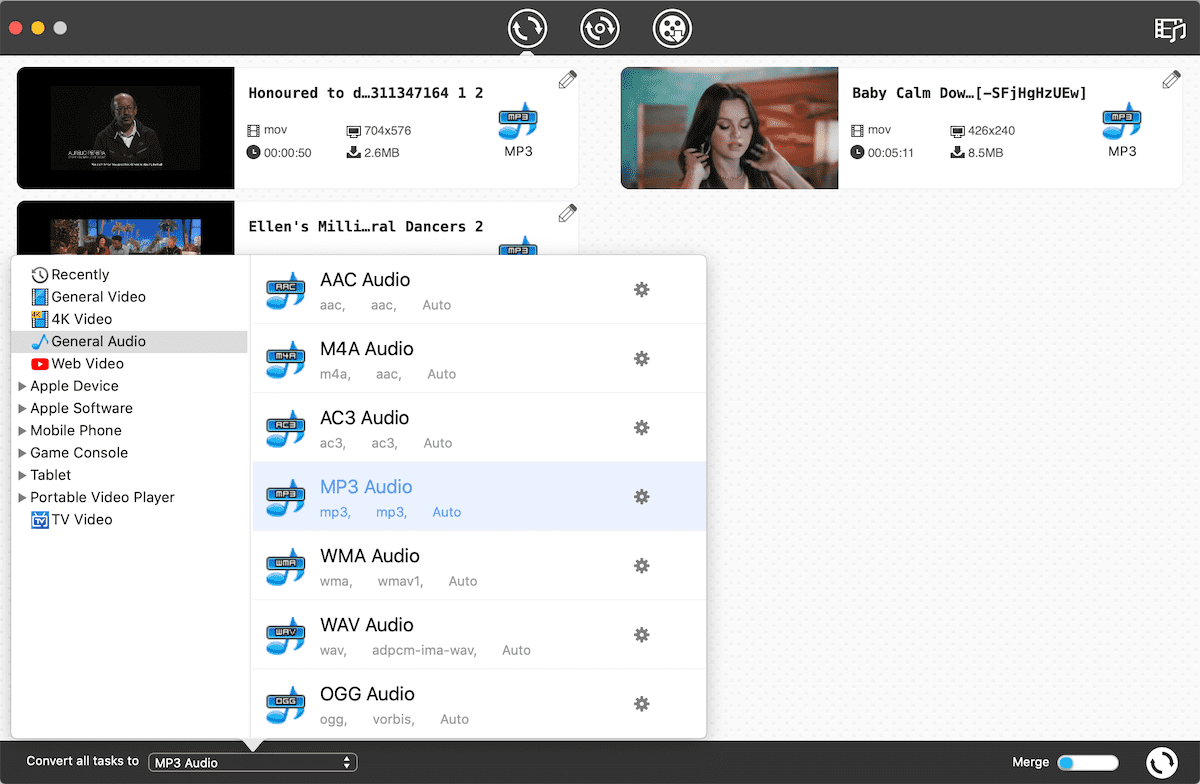Open settings gear for AAC Audio
1200x784 pixels.
click(x=642, y=290)
